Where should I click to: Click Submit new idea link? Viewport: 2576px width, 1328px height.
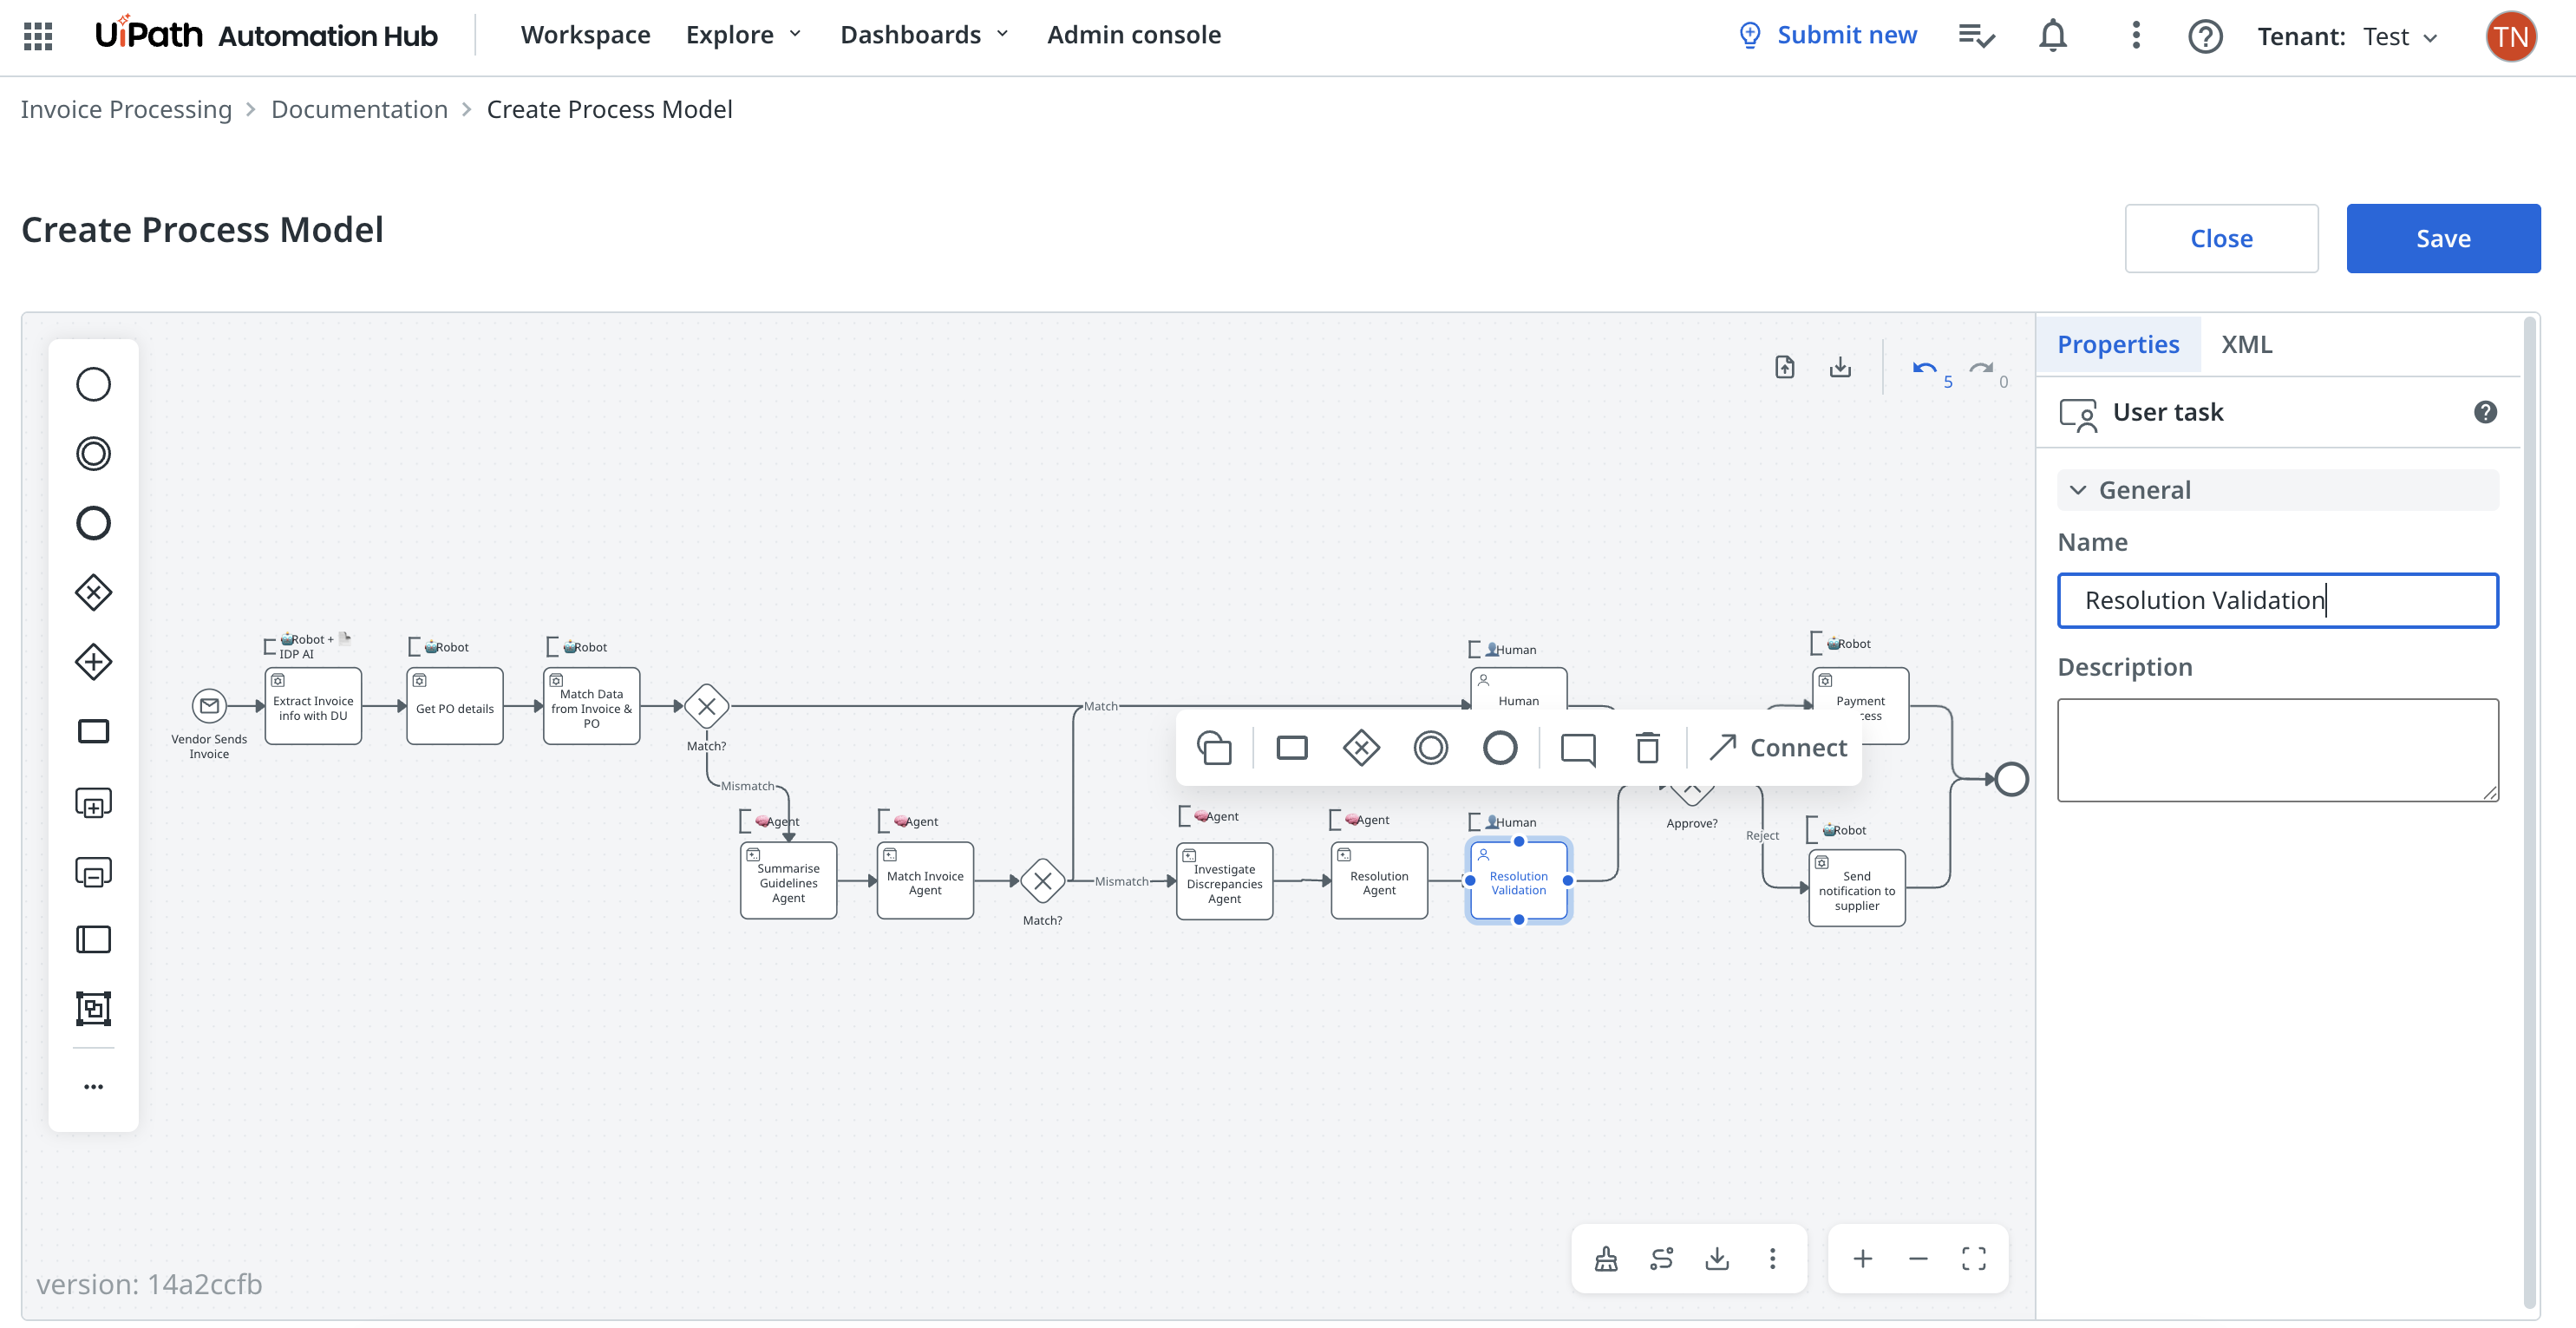click(x=1828, y=35)
